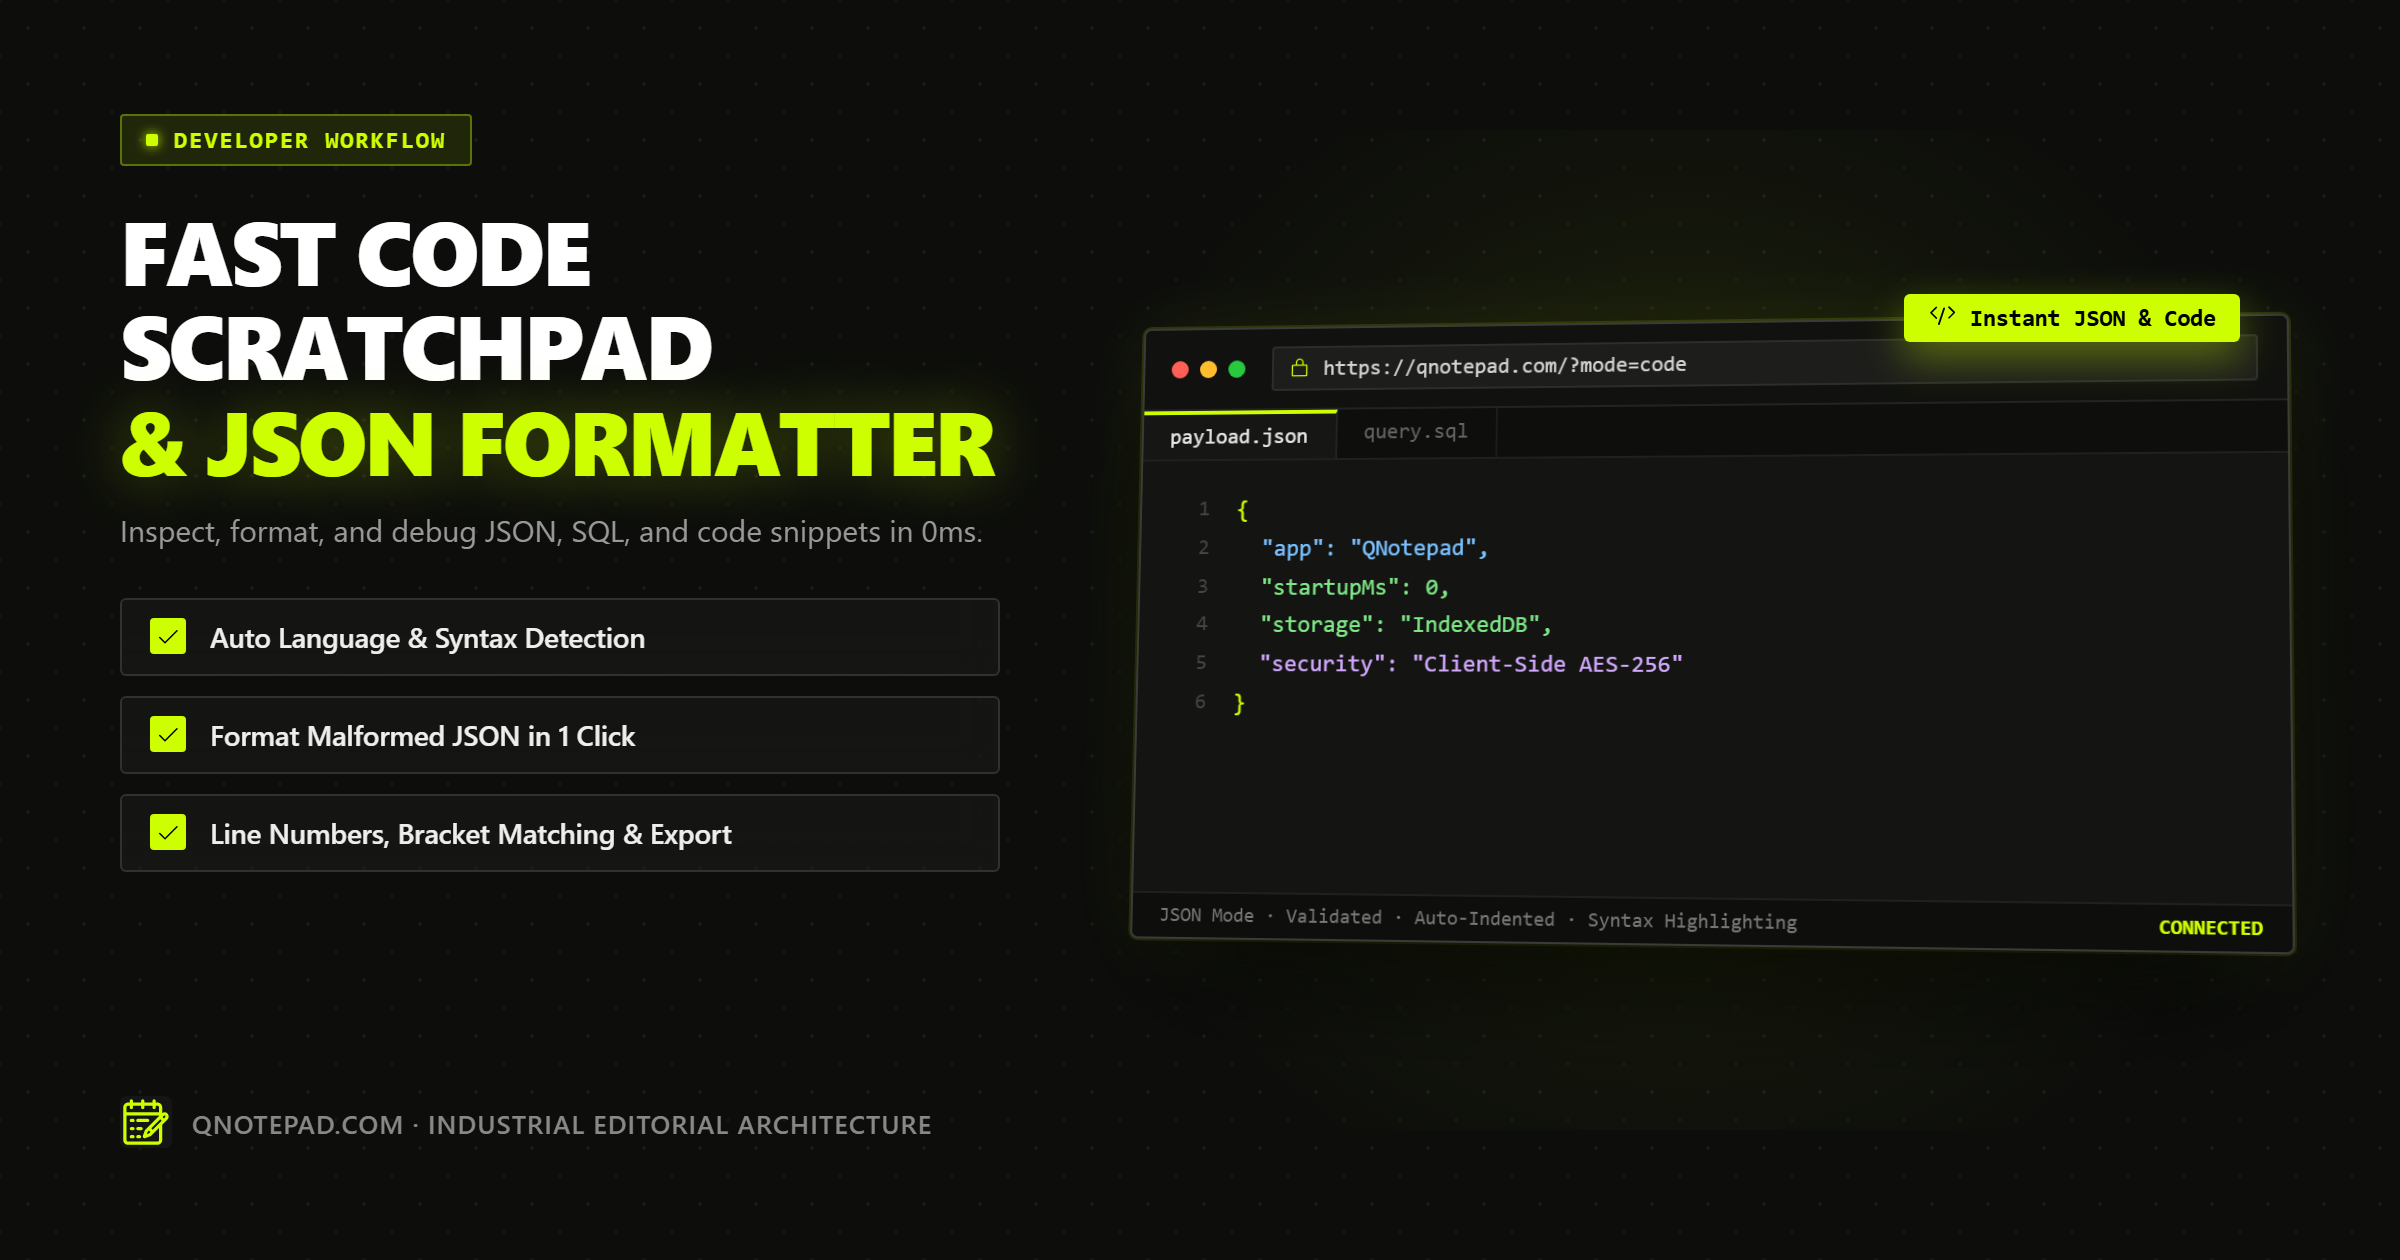
Task: Click the Instant JSON & Code badge
Action: click(2072, 318)
